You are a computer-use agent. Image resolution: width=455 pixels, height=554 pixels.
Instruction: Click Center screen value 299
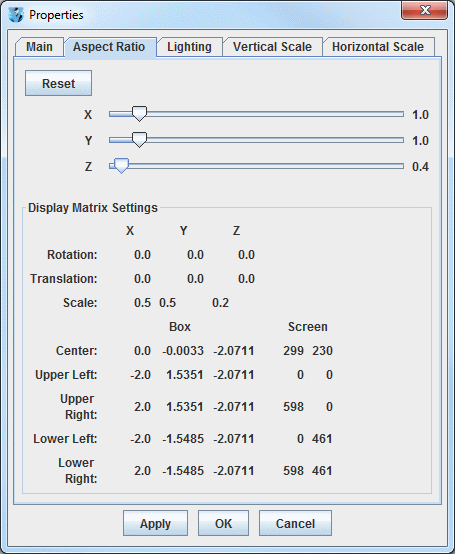pos(293,351)
